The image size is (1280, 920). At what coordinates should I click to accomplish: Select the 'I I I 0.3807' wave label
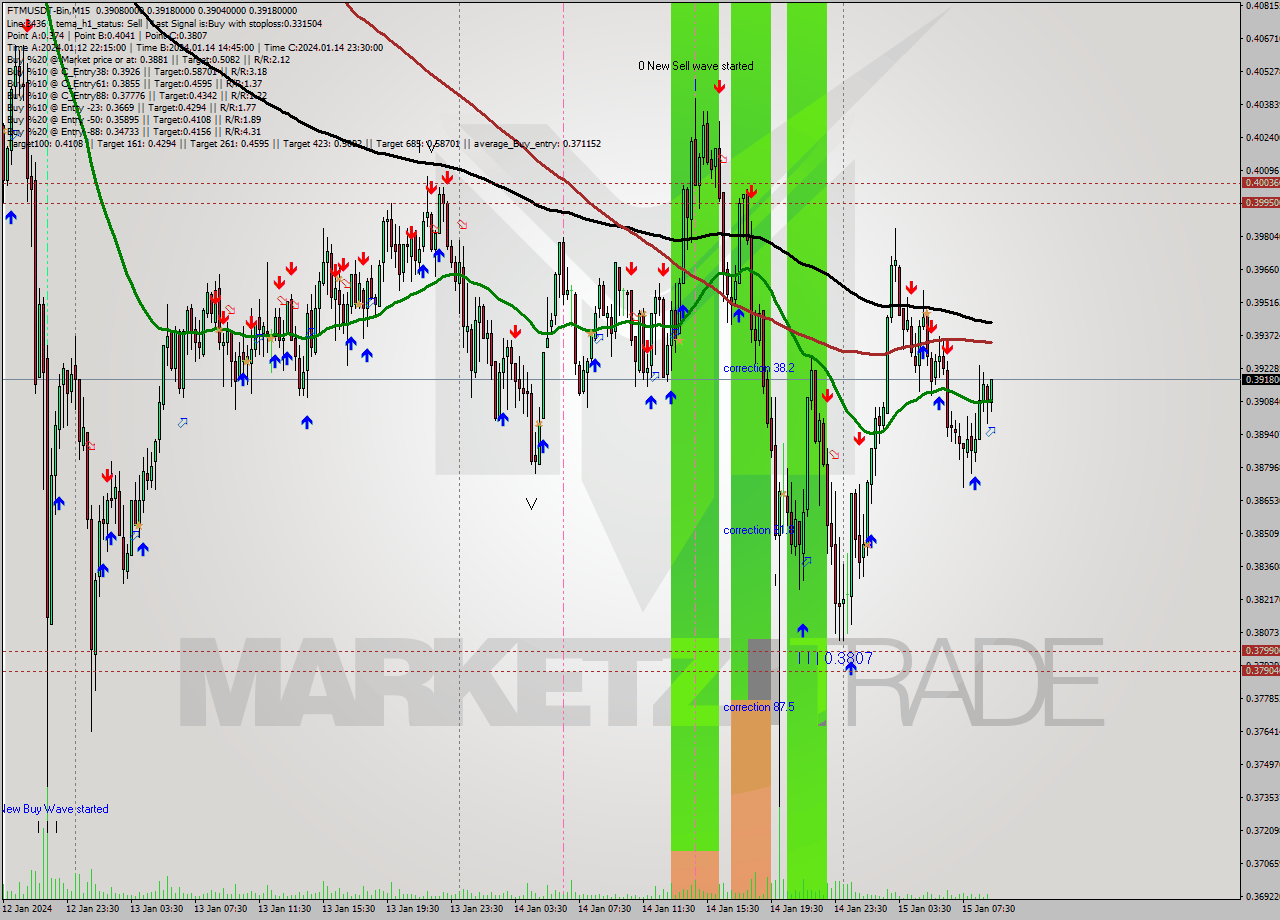[x=835, y=658]
